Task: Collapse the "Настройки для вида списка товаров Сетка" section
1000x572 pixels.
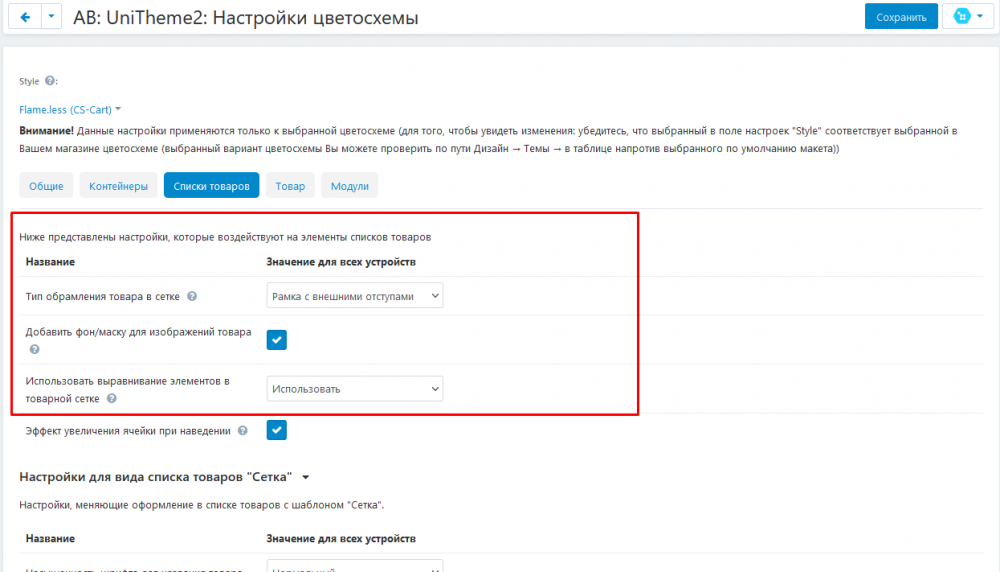Action: (x=305, y=478)
